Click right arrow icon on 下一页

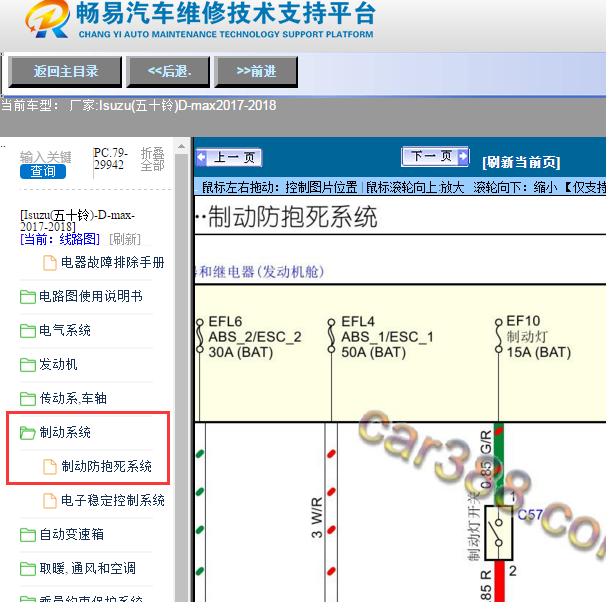(463, 156)
